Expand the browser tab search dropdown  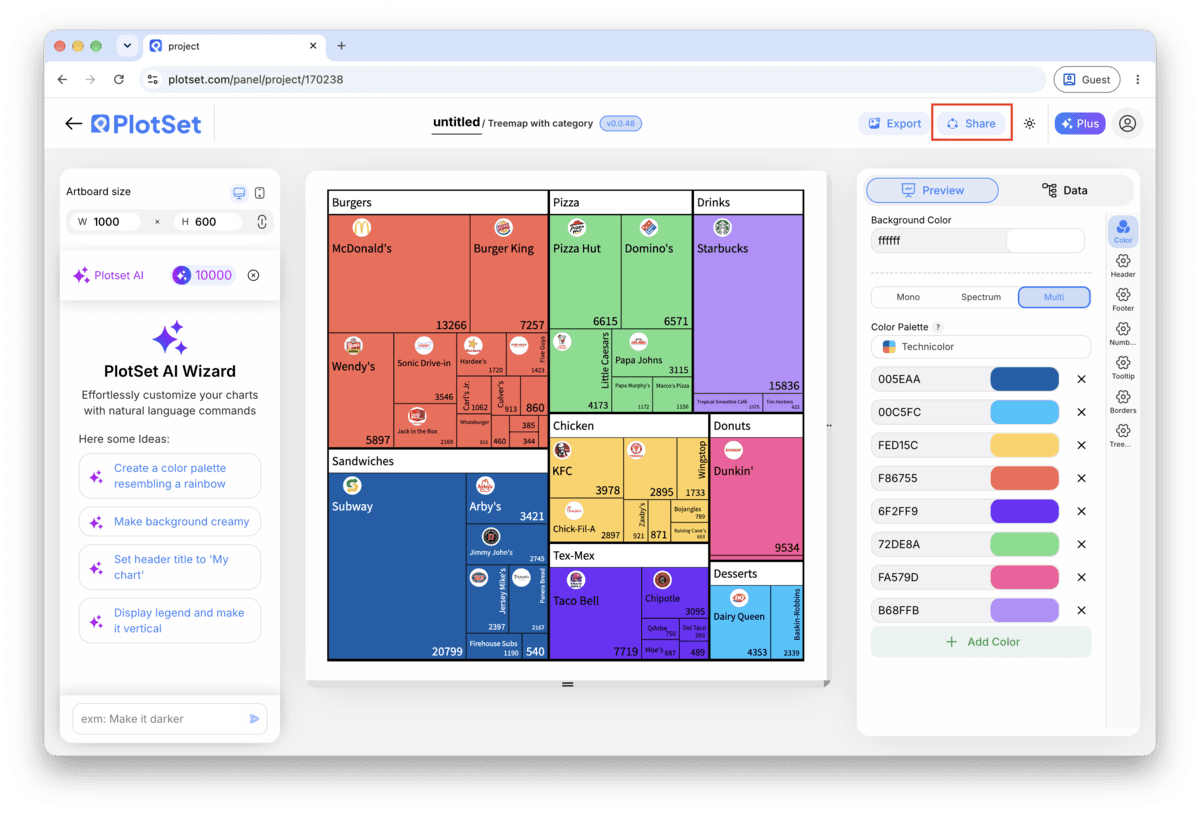126,46
